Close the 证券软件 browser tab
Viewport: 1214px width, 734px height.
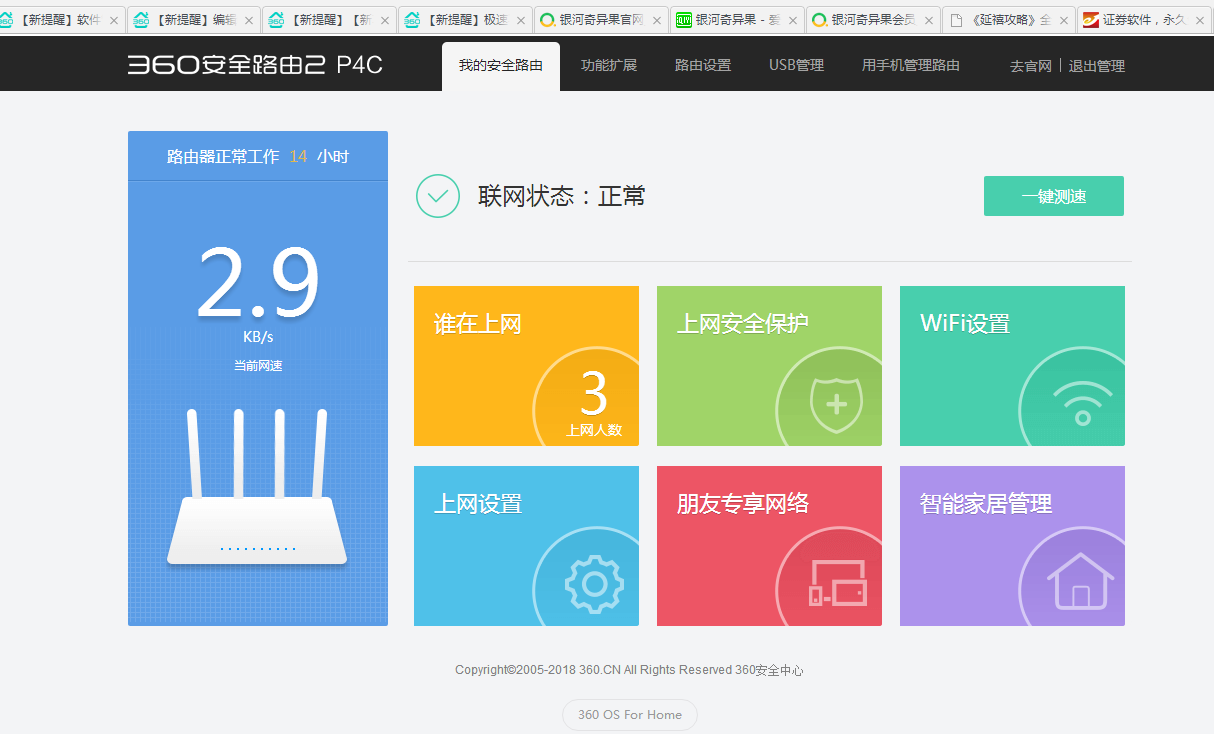coord(1199,20)
